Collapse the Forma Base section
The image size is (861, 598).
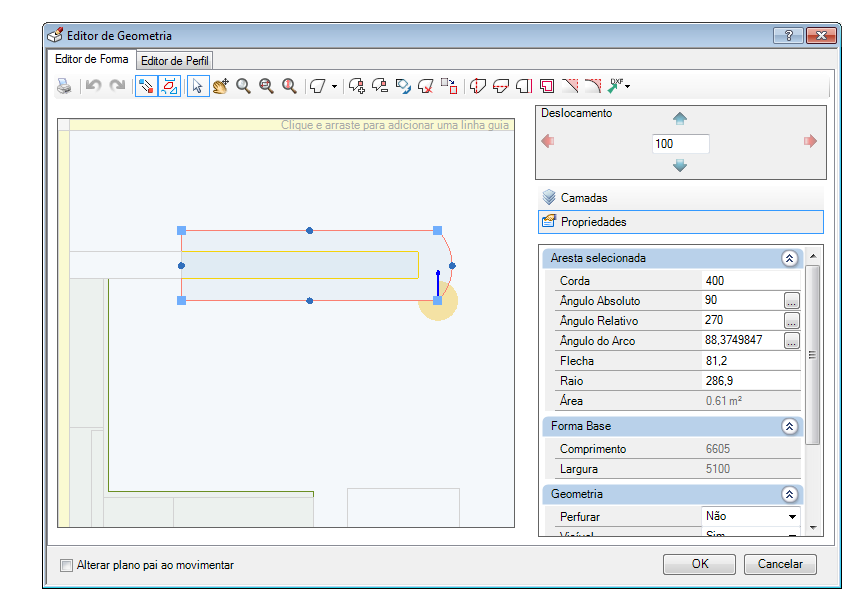point(789,426)
